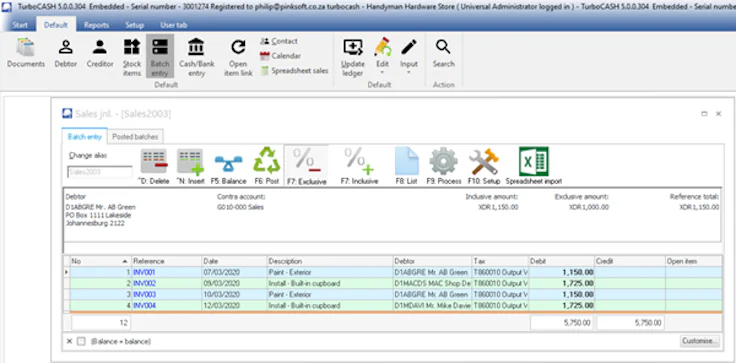Viewport: 736px width, 363px height.
Task: Click the F10 Setup tools icon
Action: pyautogui.click(x=483, y=162)
